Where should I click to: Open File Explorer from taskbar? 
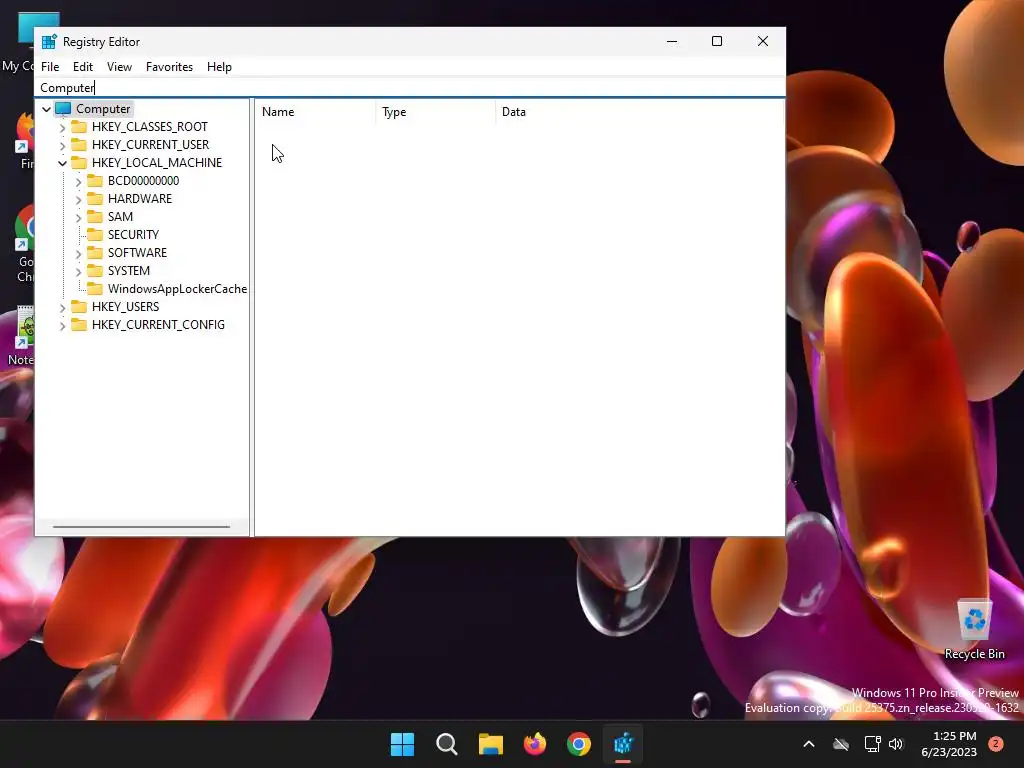coord(490,744)
